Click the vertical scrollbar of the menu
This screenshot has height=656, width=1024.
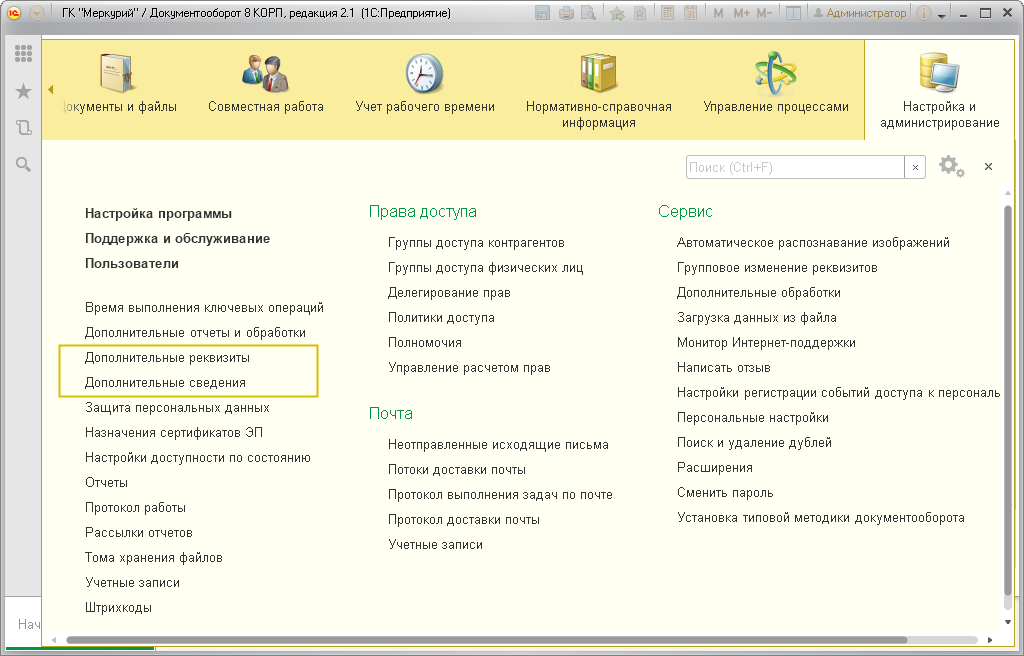(x=1008, y=399)
